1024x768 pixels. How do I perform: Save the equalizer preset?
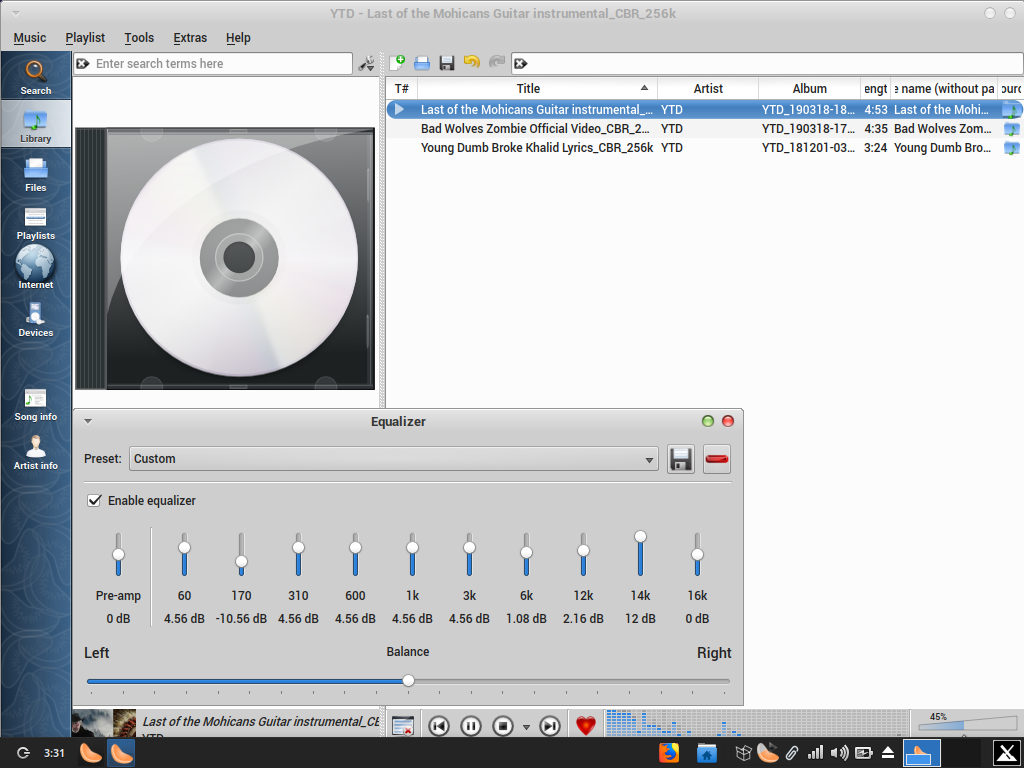[x=680, y=459]
